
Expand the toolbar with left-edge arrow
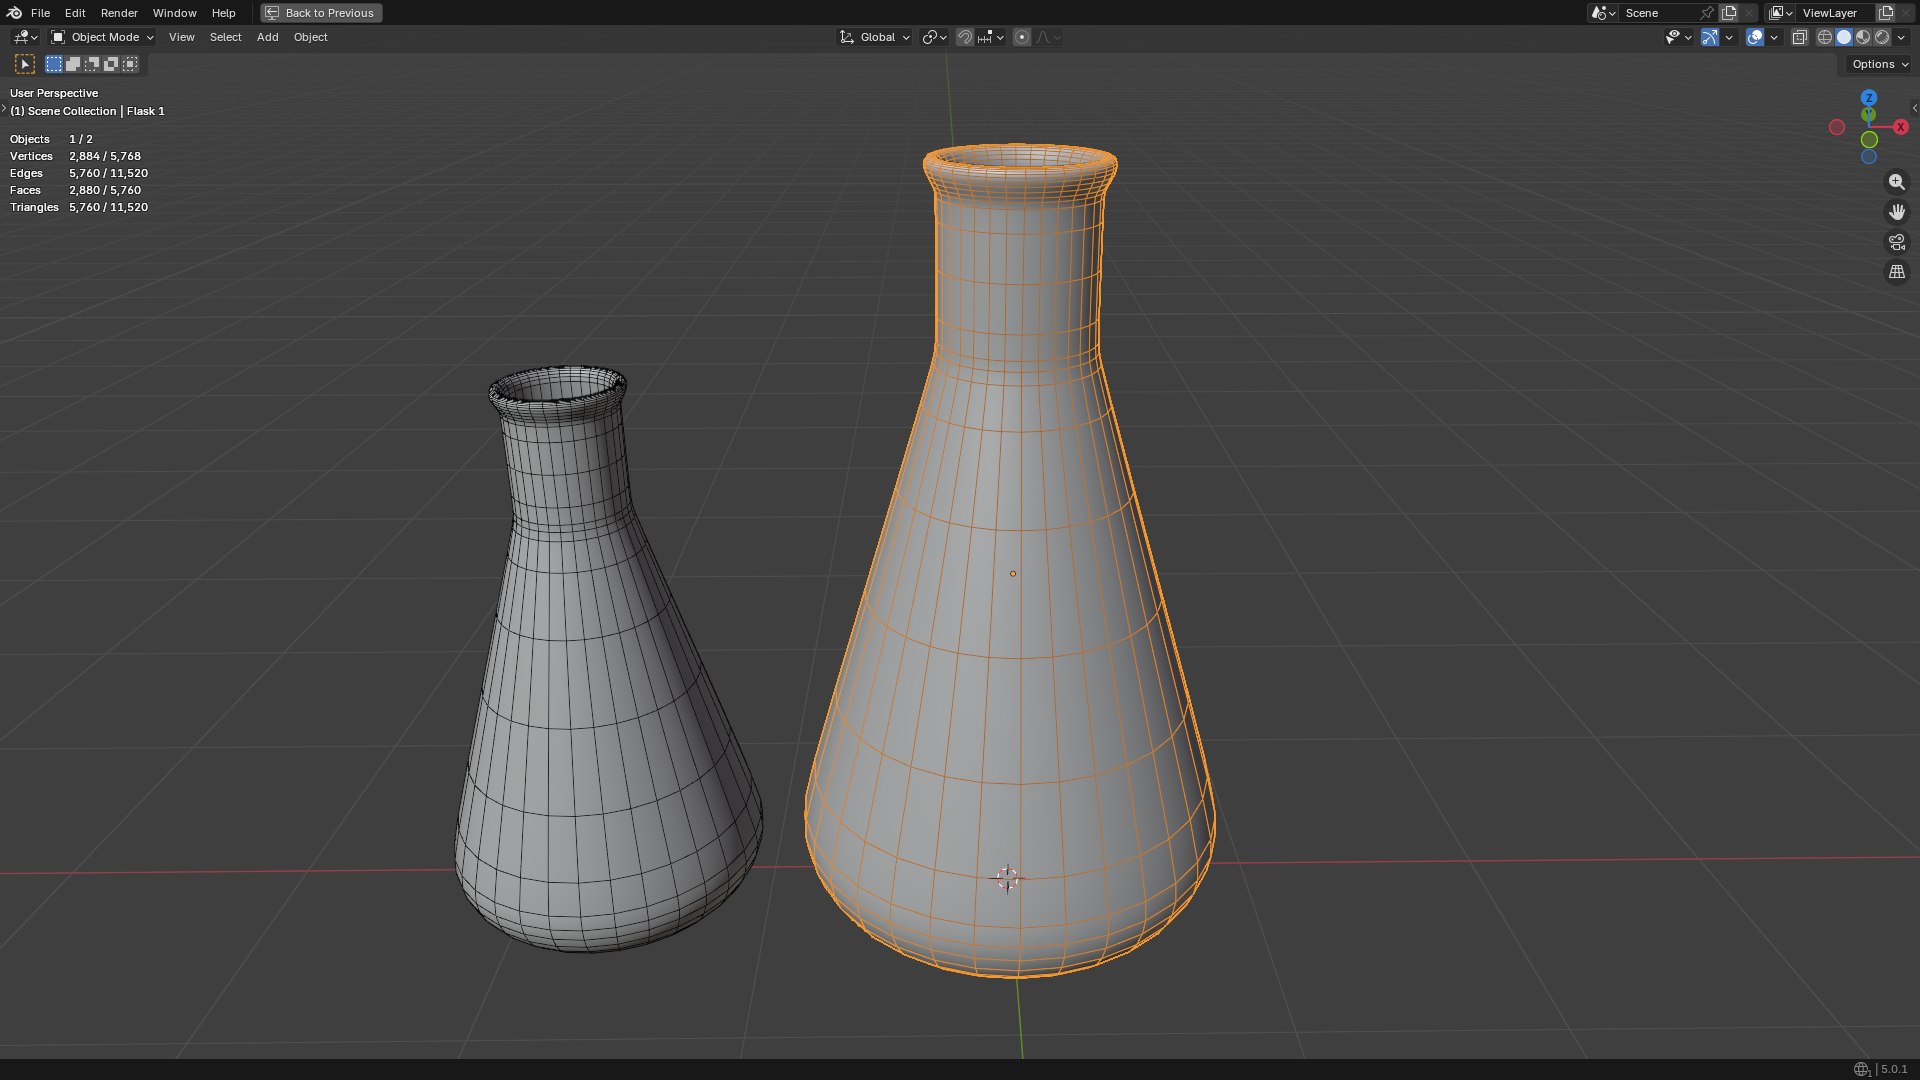coord(4,108)
